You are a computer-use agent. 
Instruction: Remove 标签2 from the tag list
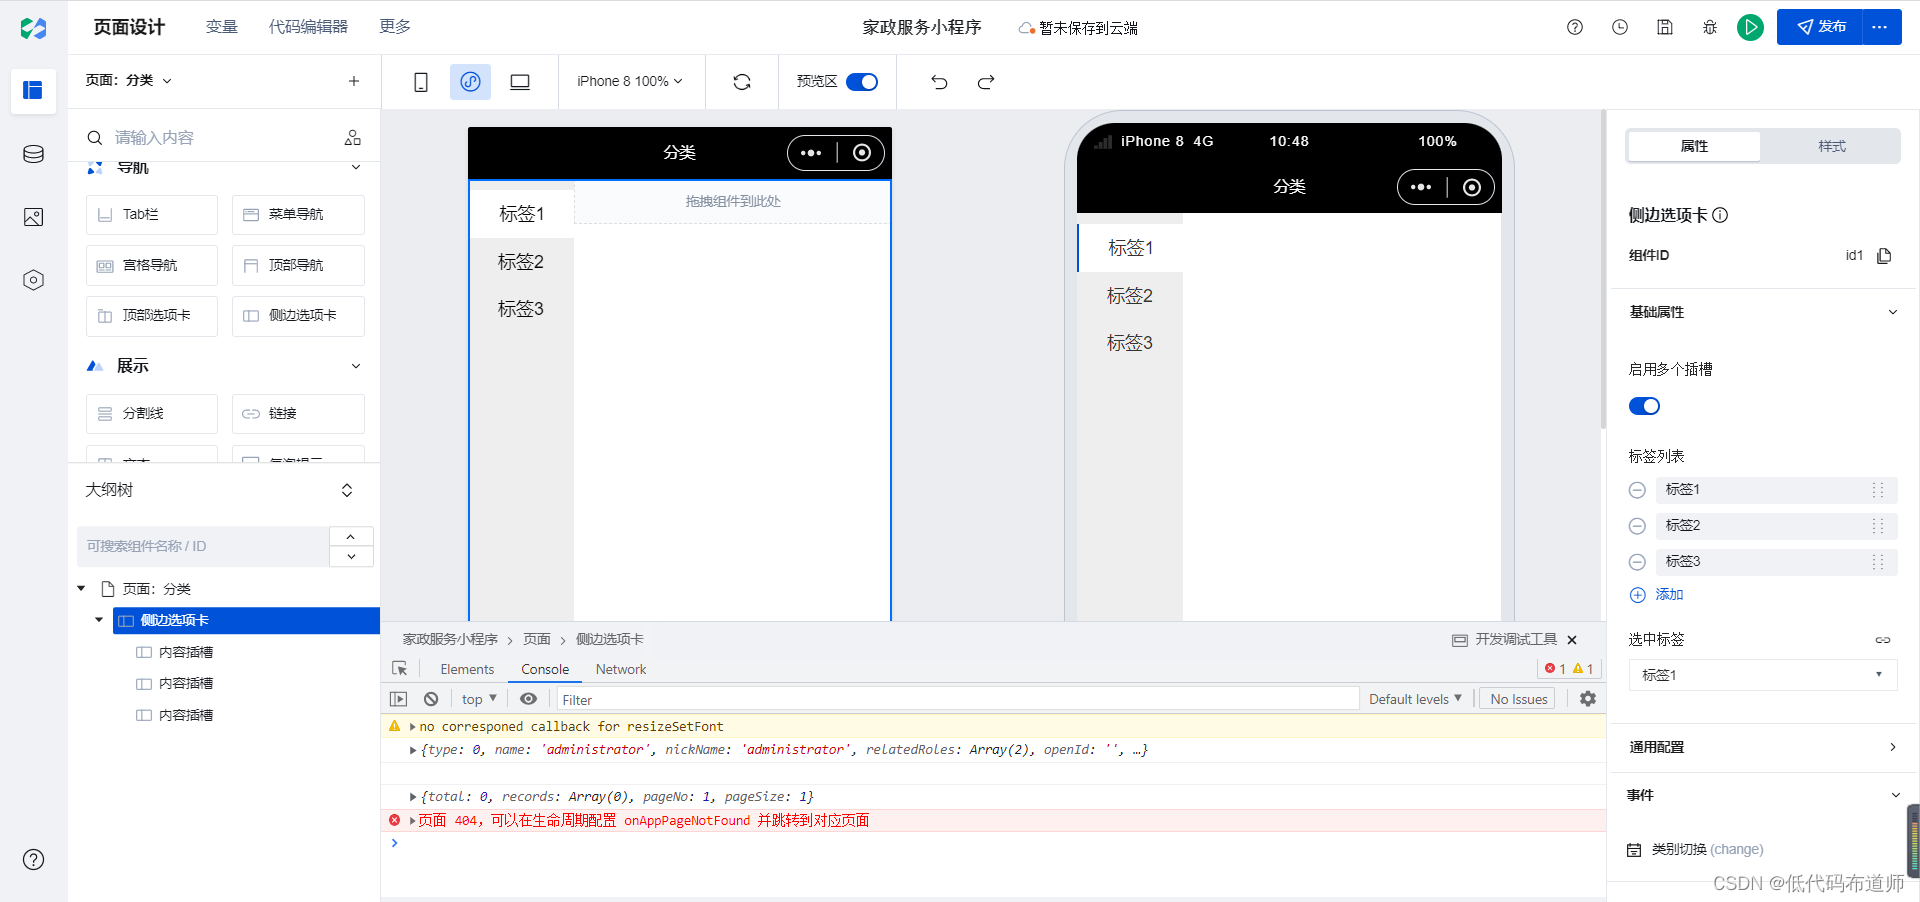tap(1637, 526)
